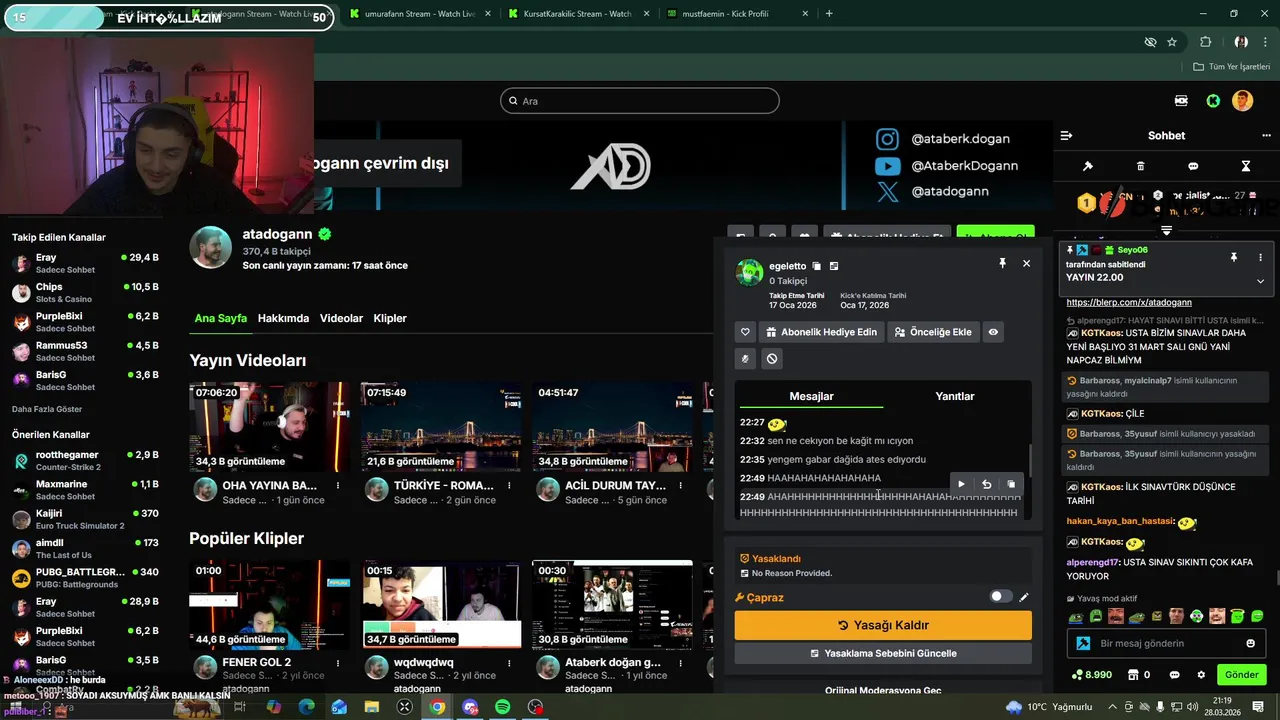Pin the egeletto user card
This screenshot has height=720, width=1280.
pyautogui.click(x=1002, y=263)
